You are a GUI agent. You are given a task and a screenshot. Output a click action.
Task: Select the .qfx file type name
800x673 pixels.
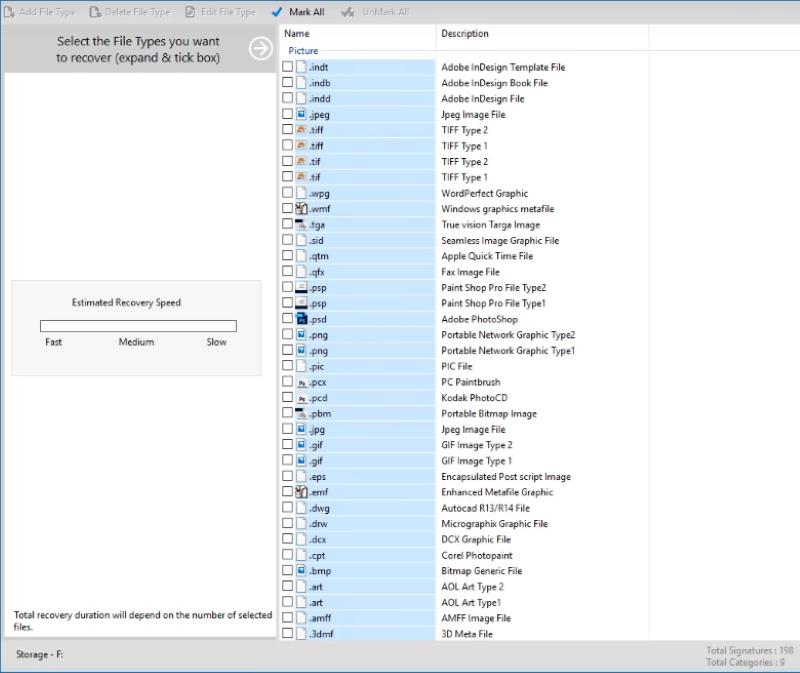pos(316,272)
